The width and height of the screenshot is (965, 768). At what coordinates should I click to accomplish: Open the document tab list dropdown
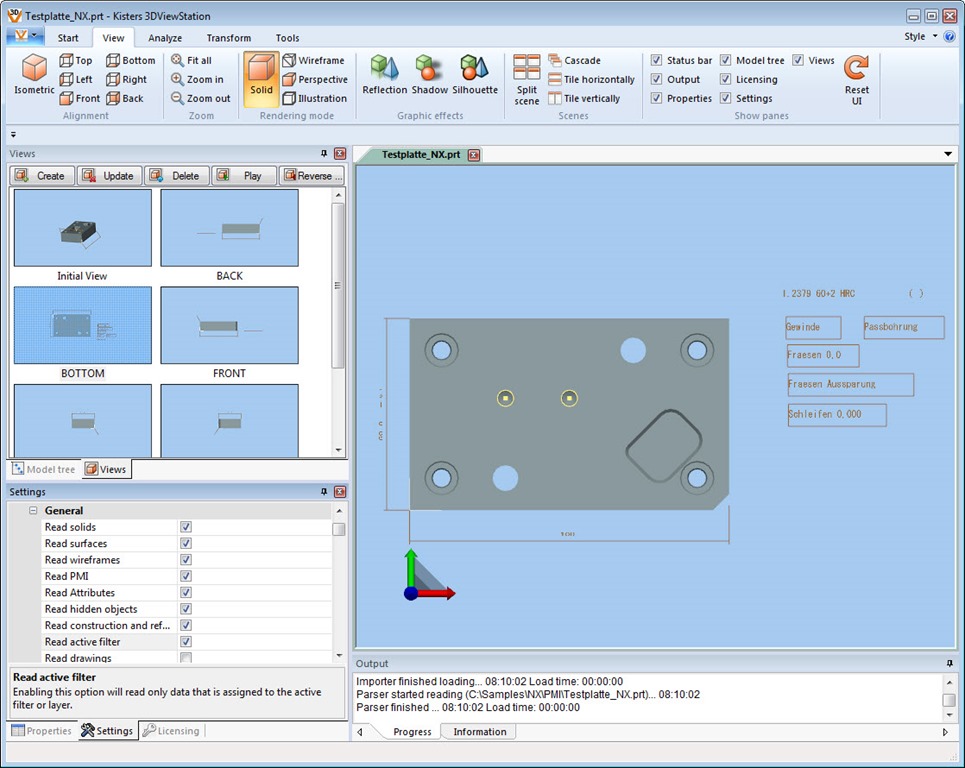(948, 154)
